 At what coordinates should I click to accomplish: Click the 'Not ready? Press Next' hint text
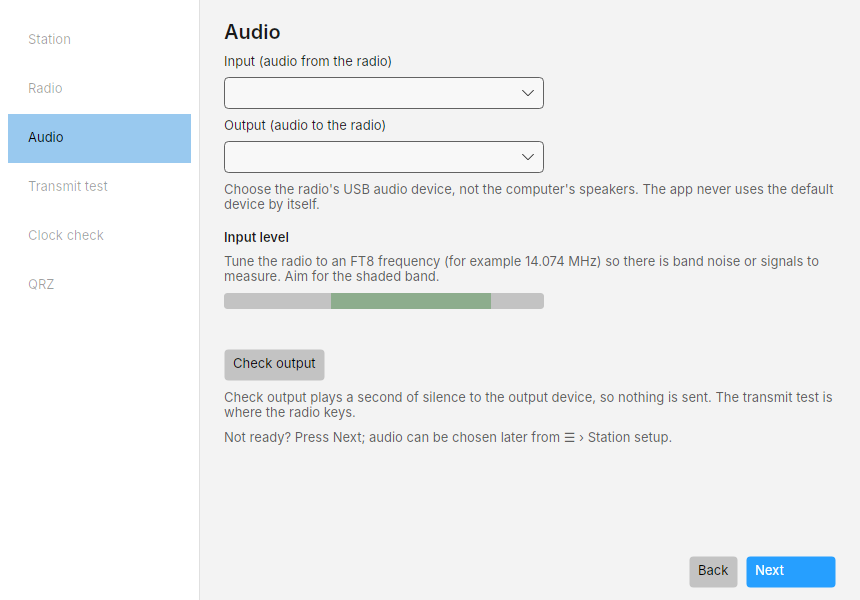click(448, 438)
